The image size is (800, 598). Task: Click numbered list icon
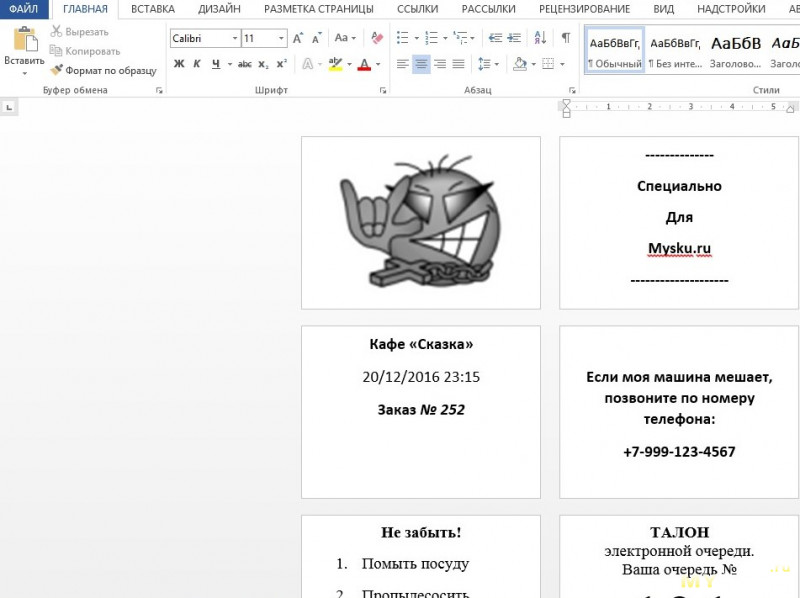pos(432,38)
